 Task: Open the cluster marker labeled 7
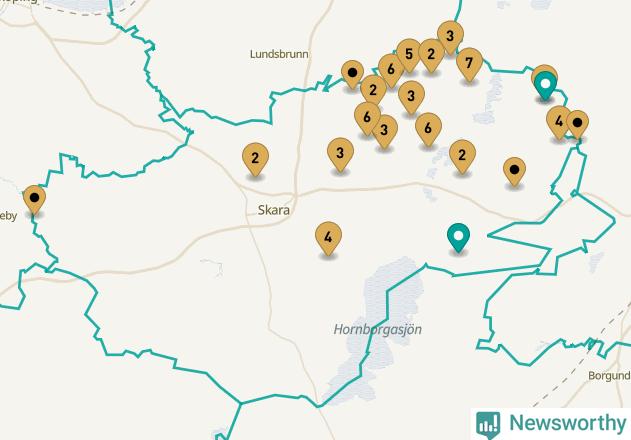click(469, 64)
